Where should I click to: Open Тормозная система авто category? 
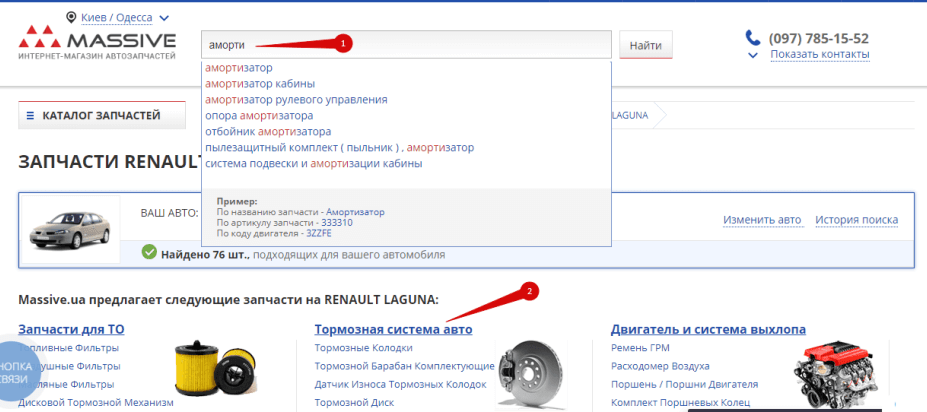393,329
